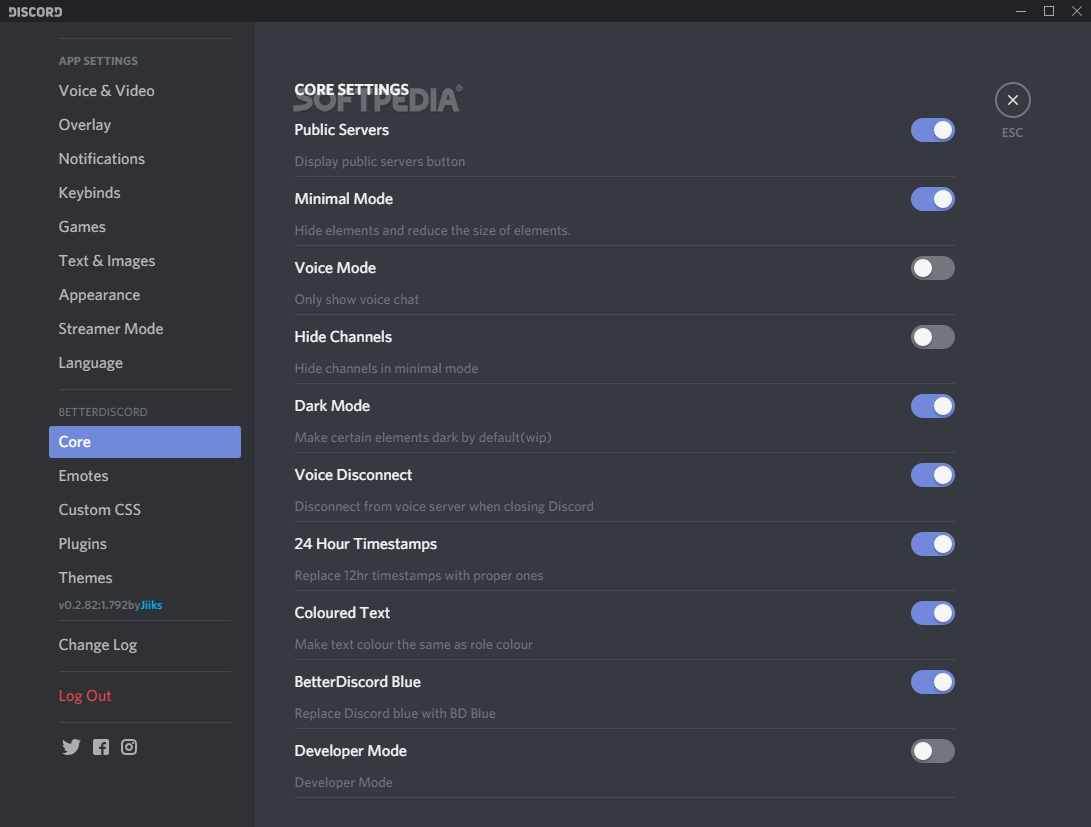
Task: Open the Notifications settings page
Action: (145, 159)
